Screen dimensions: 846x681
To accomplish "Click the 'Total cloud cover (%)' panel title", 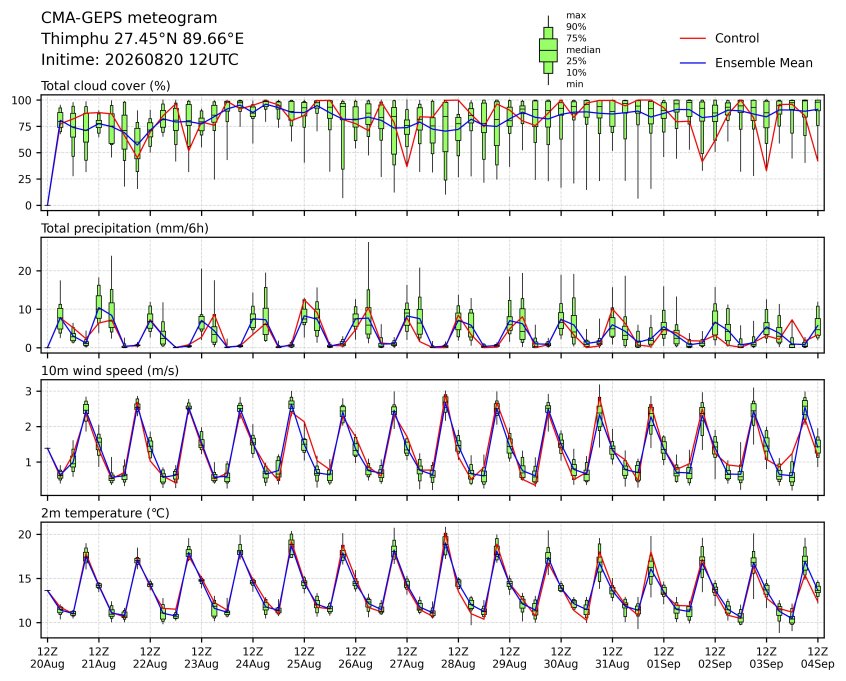I will [x=106, y=86].
